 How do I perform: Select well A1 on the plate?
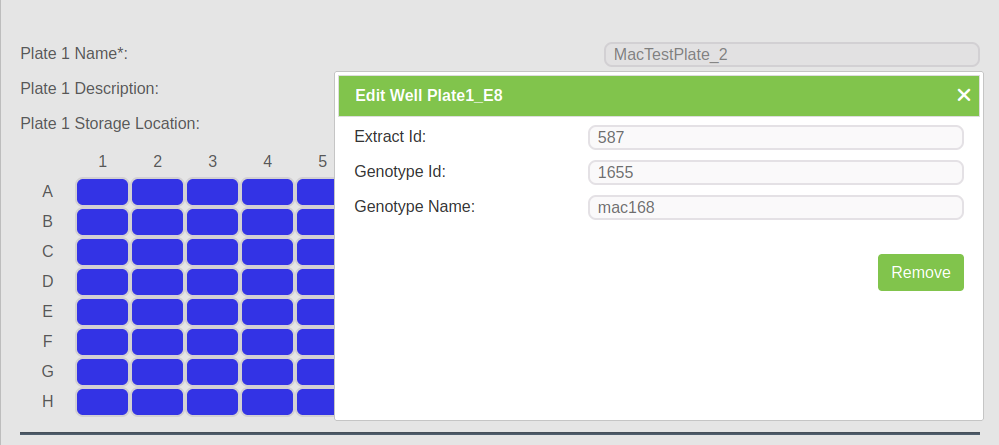pos(102,192)
